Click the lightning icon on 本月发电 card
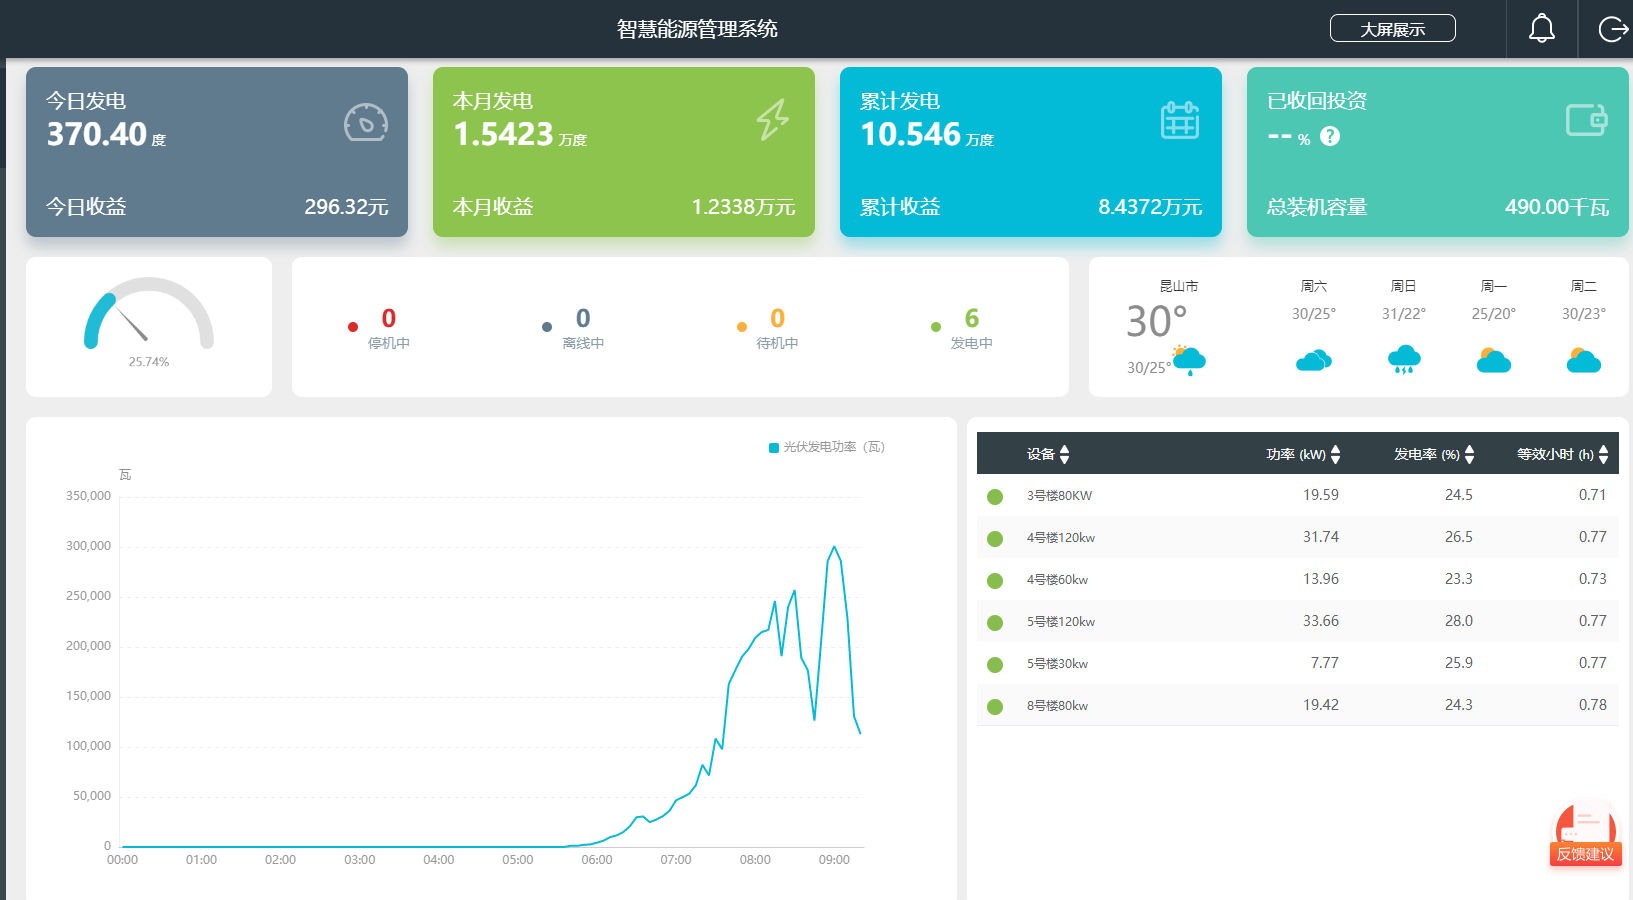The width and height of the screenshot is (1633, 900). (x=772, y=120)
